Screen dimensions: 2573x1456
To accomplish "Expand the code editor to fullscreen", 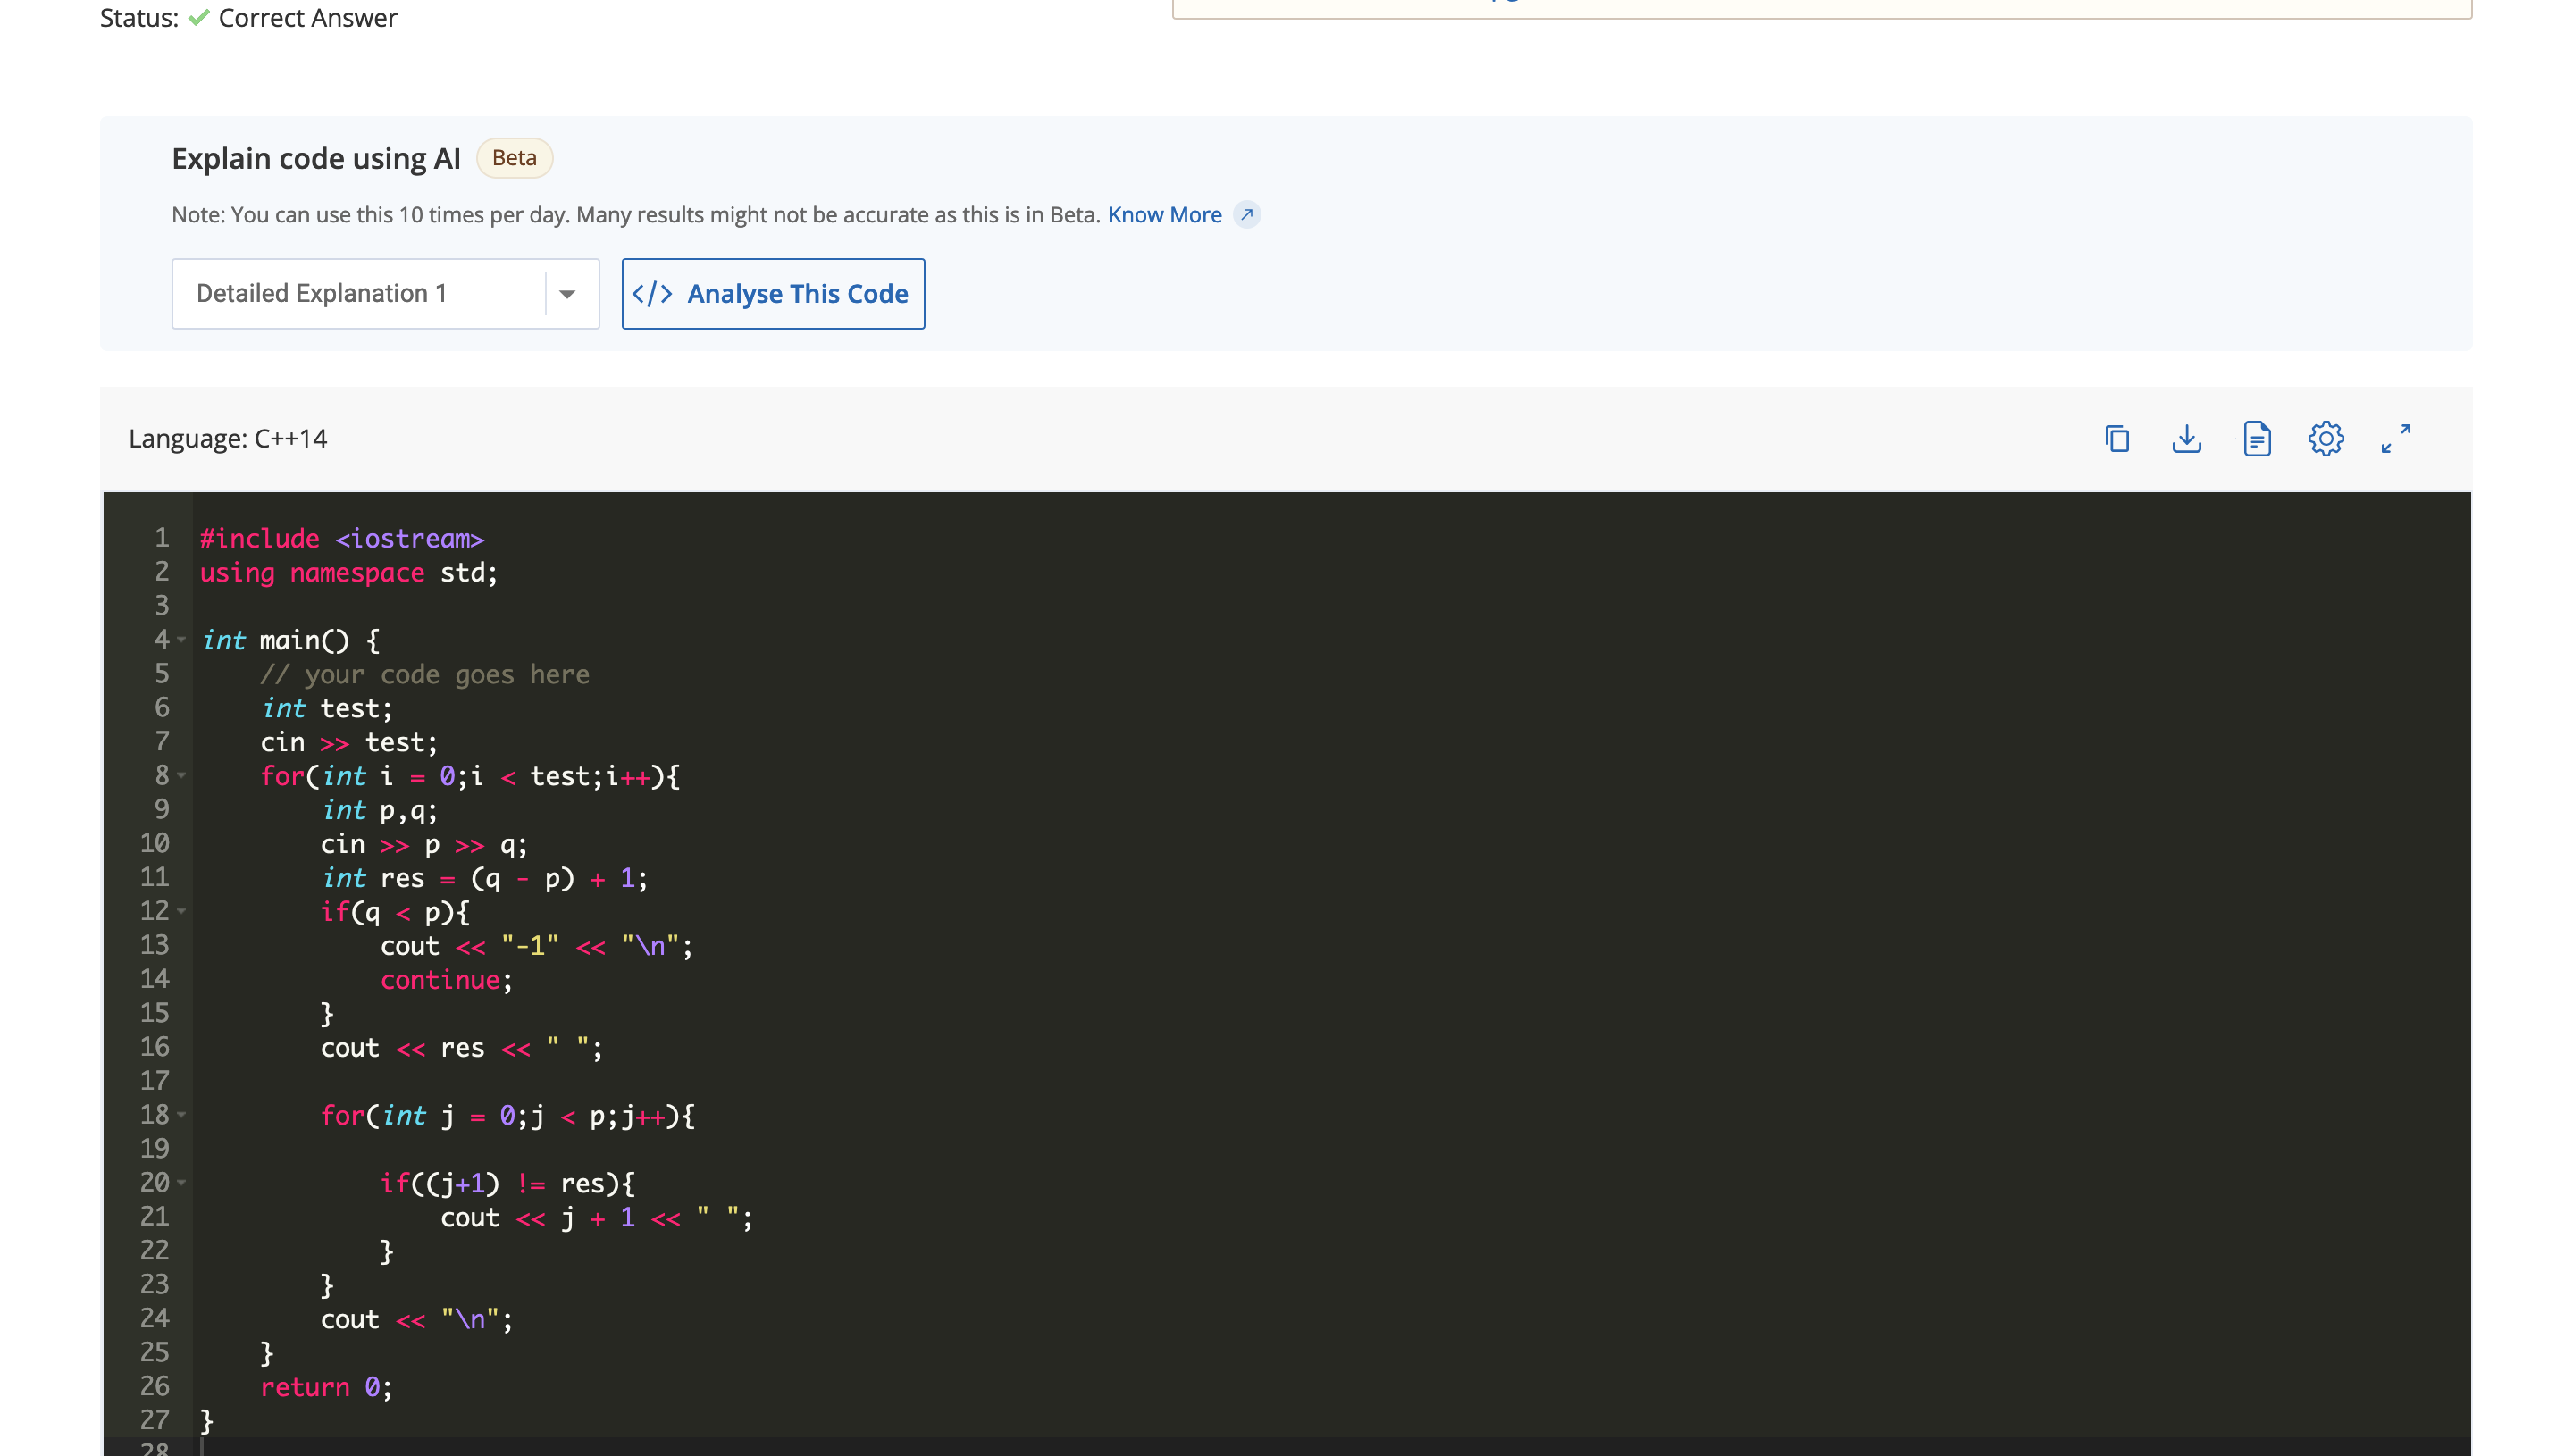I will 2396,438.
